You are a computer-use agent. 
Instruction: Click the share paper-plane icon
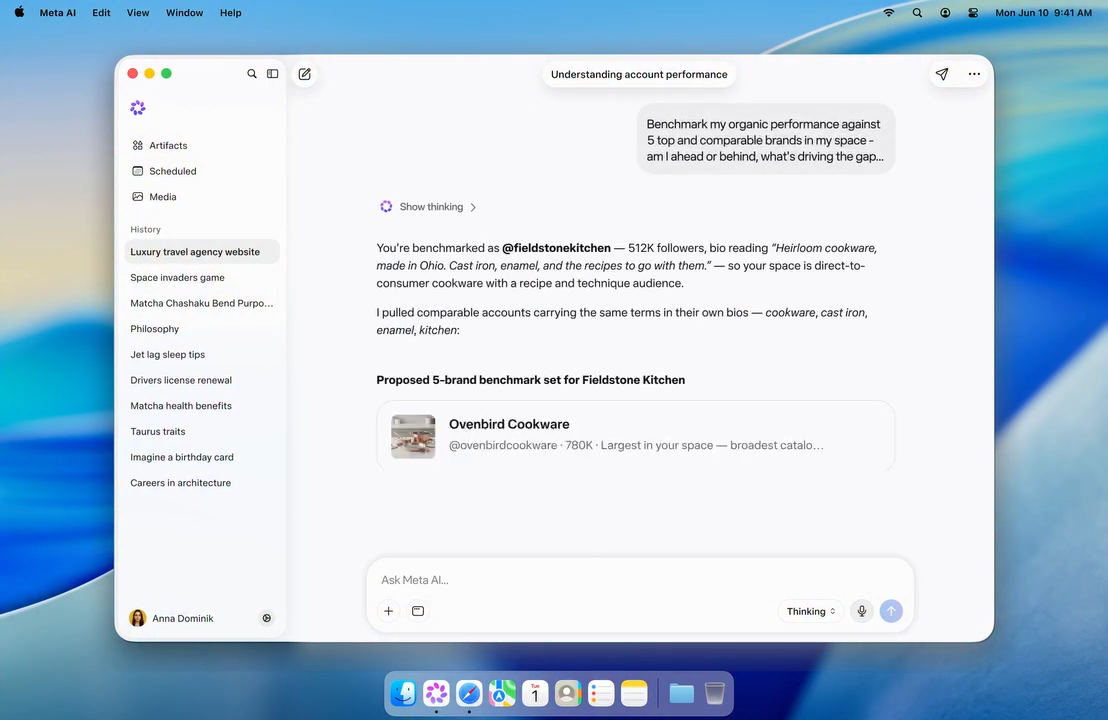(942, 74)
